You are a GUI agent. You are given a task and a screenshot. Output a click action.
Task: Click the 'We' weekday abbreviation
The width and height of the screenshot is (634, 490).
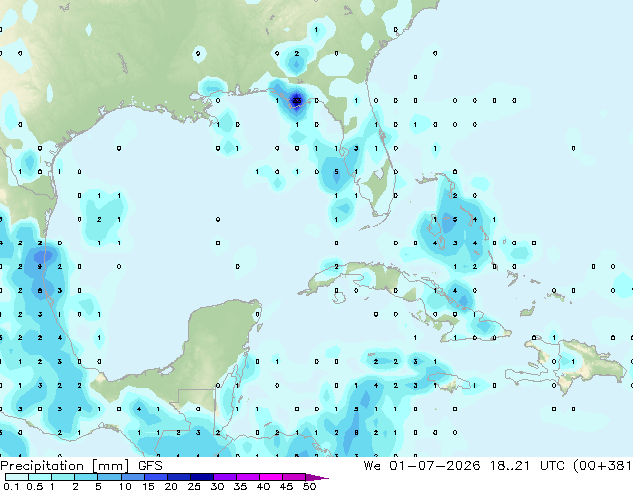coord(372,466)
